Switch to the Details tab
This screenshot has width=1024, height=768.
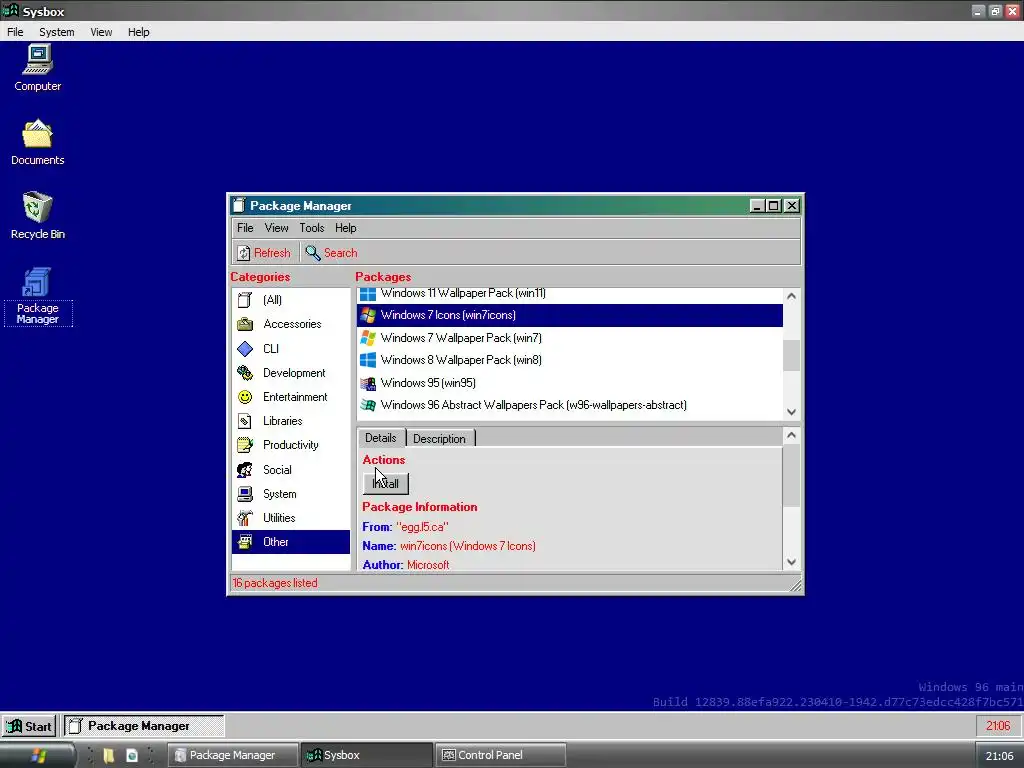click(x=381, y=438)
